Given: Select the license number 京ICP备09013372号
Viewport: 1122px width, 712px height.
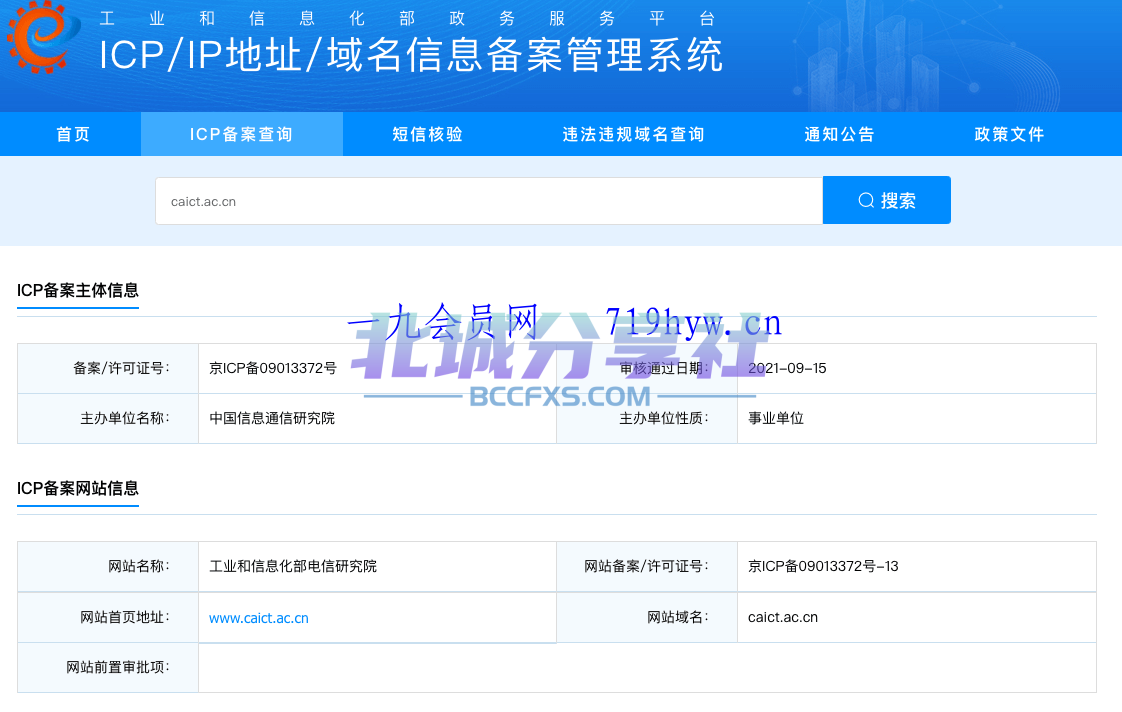Looking at the screenshot, I should click(x=273, y=369).
